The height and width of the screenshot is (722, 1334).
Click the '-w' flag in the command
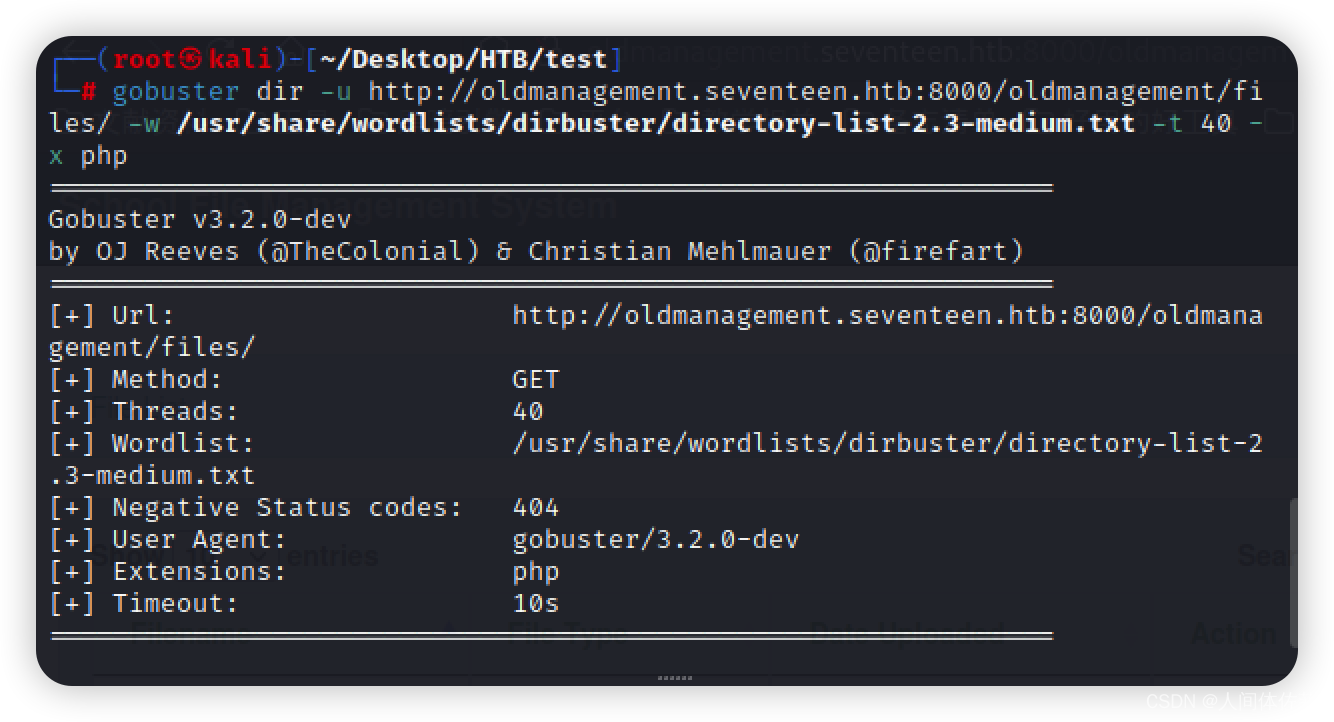144,124
